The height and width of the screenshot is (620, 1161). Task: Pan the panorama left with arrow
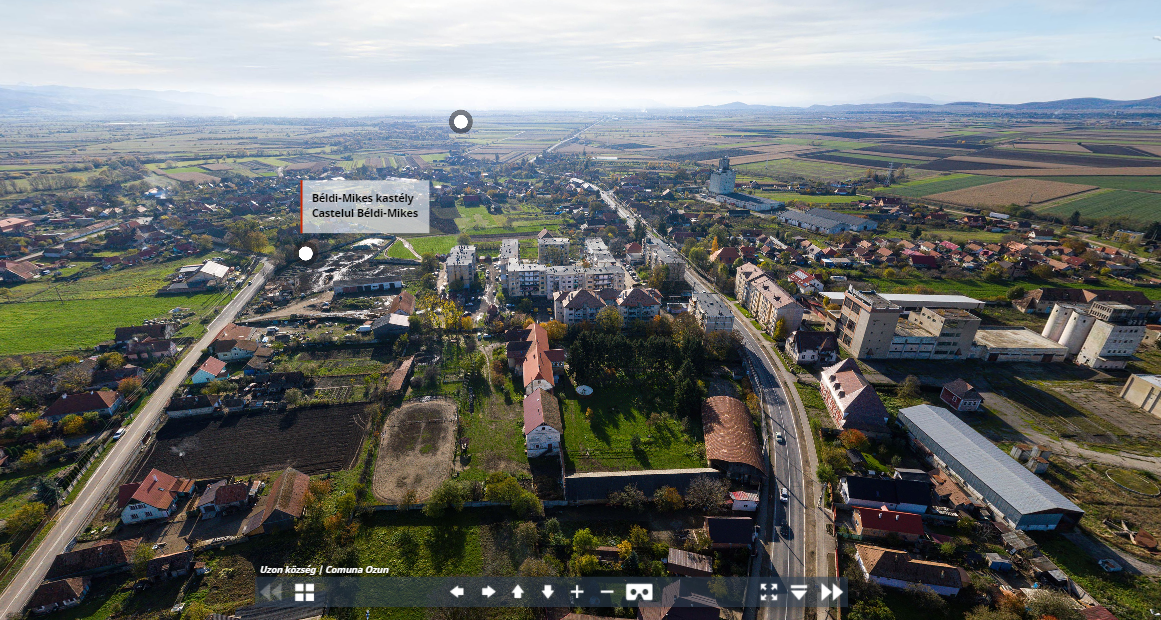click(x=457, y=592)
